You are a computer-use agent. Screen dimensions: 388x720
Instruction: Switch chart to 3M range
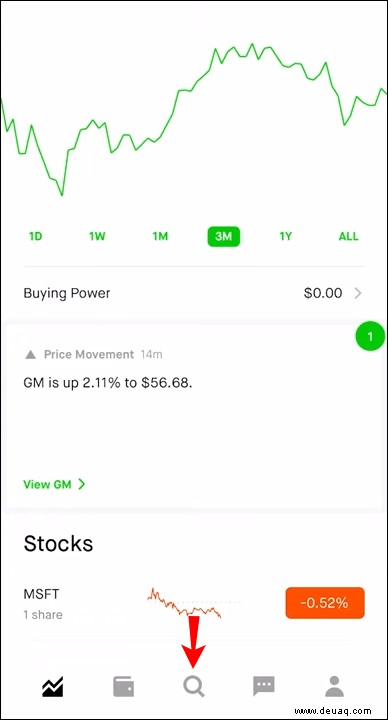click(x=224, y=236)
